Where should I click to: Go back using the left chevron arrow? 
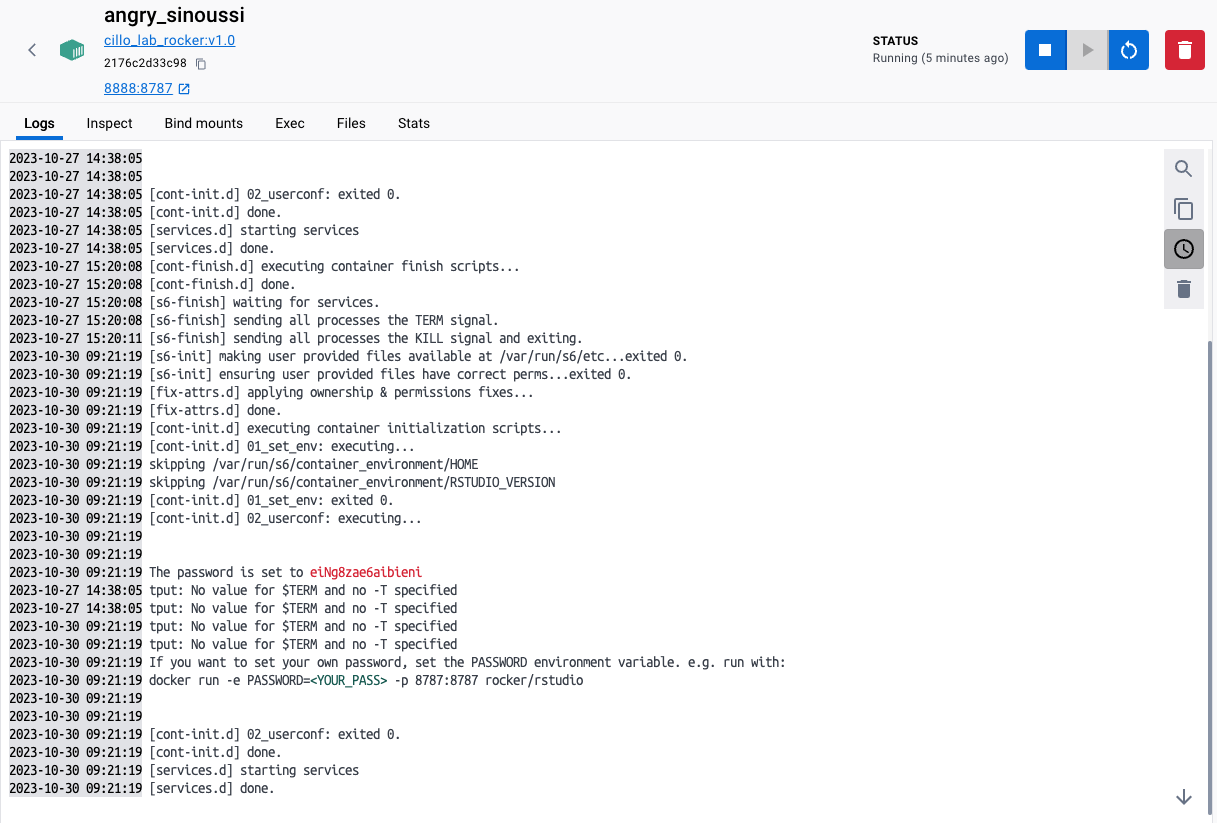tap(32, 50)
